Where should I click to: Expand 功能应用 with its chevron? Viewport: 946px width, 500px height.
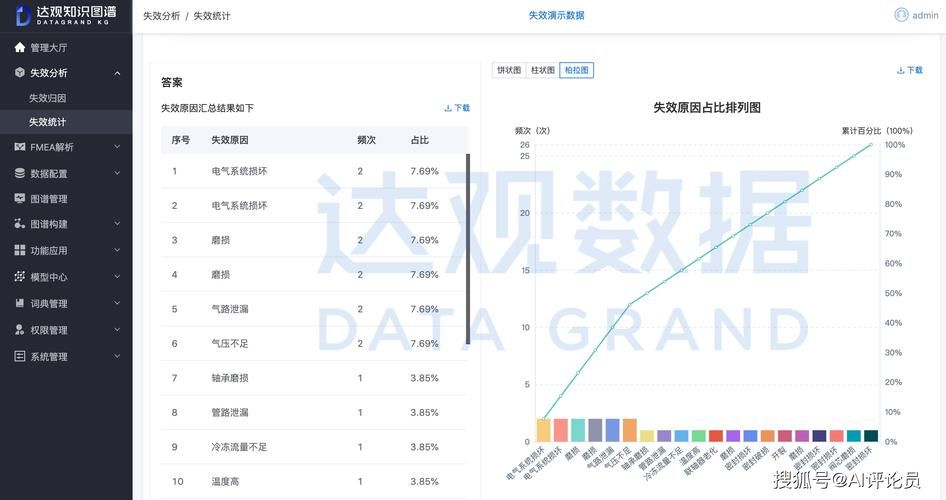pyautogui.click(x=117, y=250)
